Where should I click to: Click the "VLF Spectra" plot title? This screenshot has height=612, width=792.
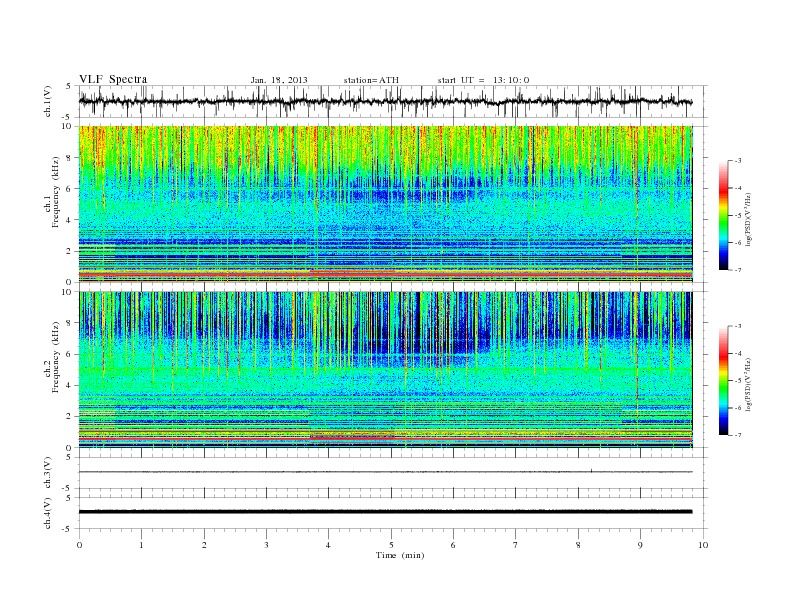[113, 79]
